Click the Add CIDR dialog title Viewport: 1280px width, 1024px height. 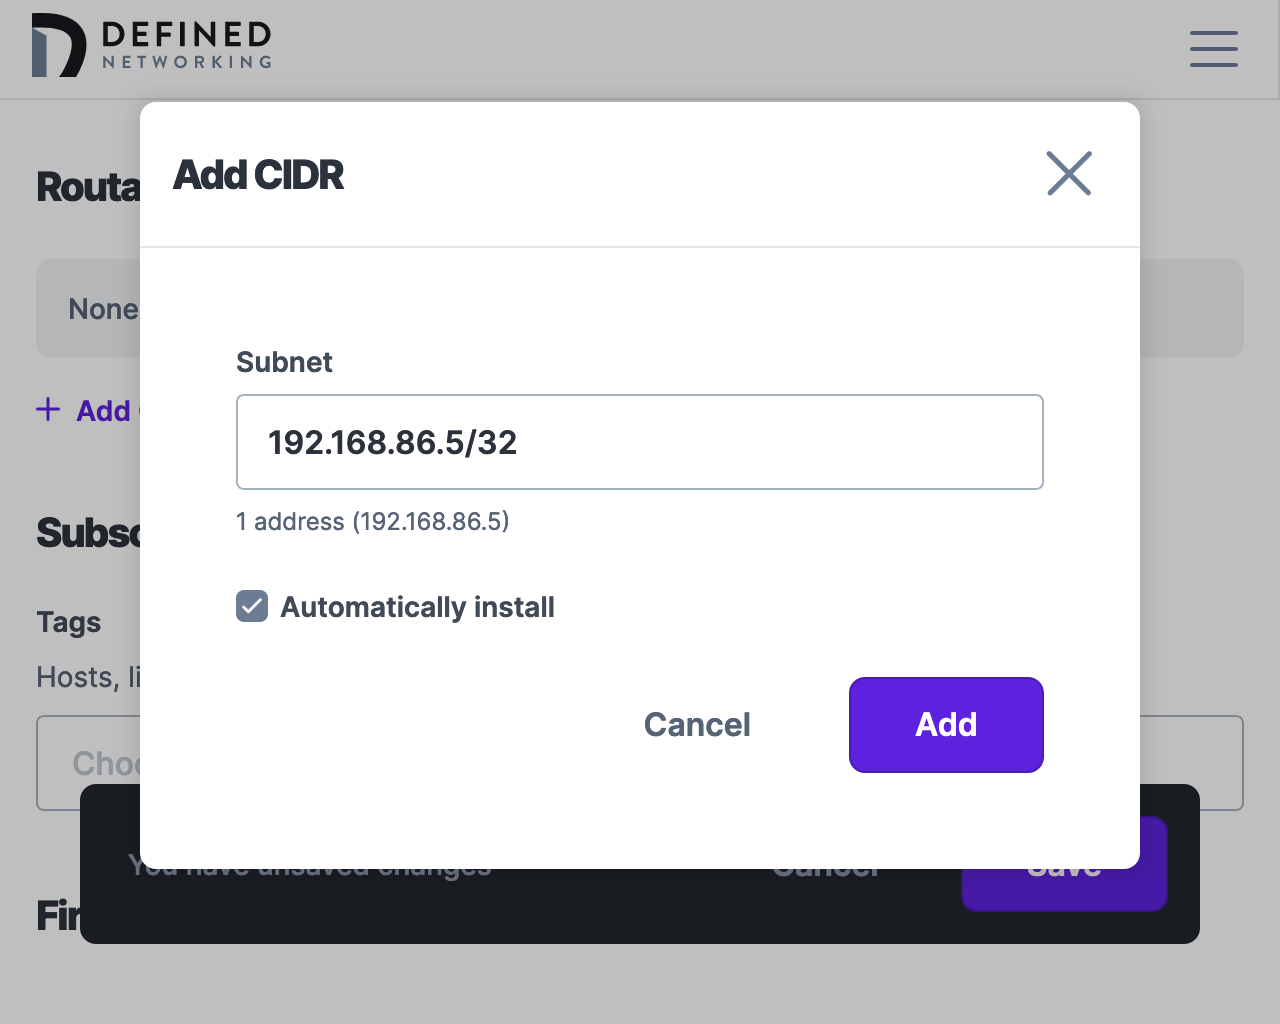click(x=258, y=173)
